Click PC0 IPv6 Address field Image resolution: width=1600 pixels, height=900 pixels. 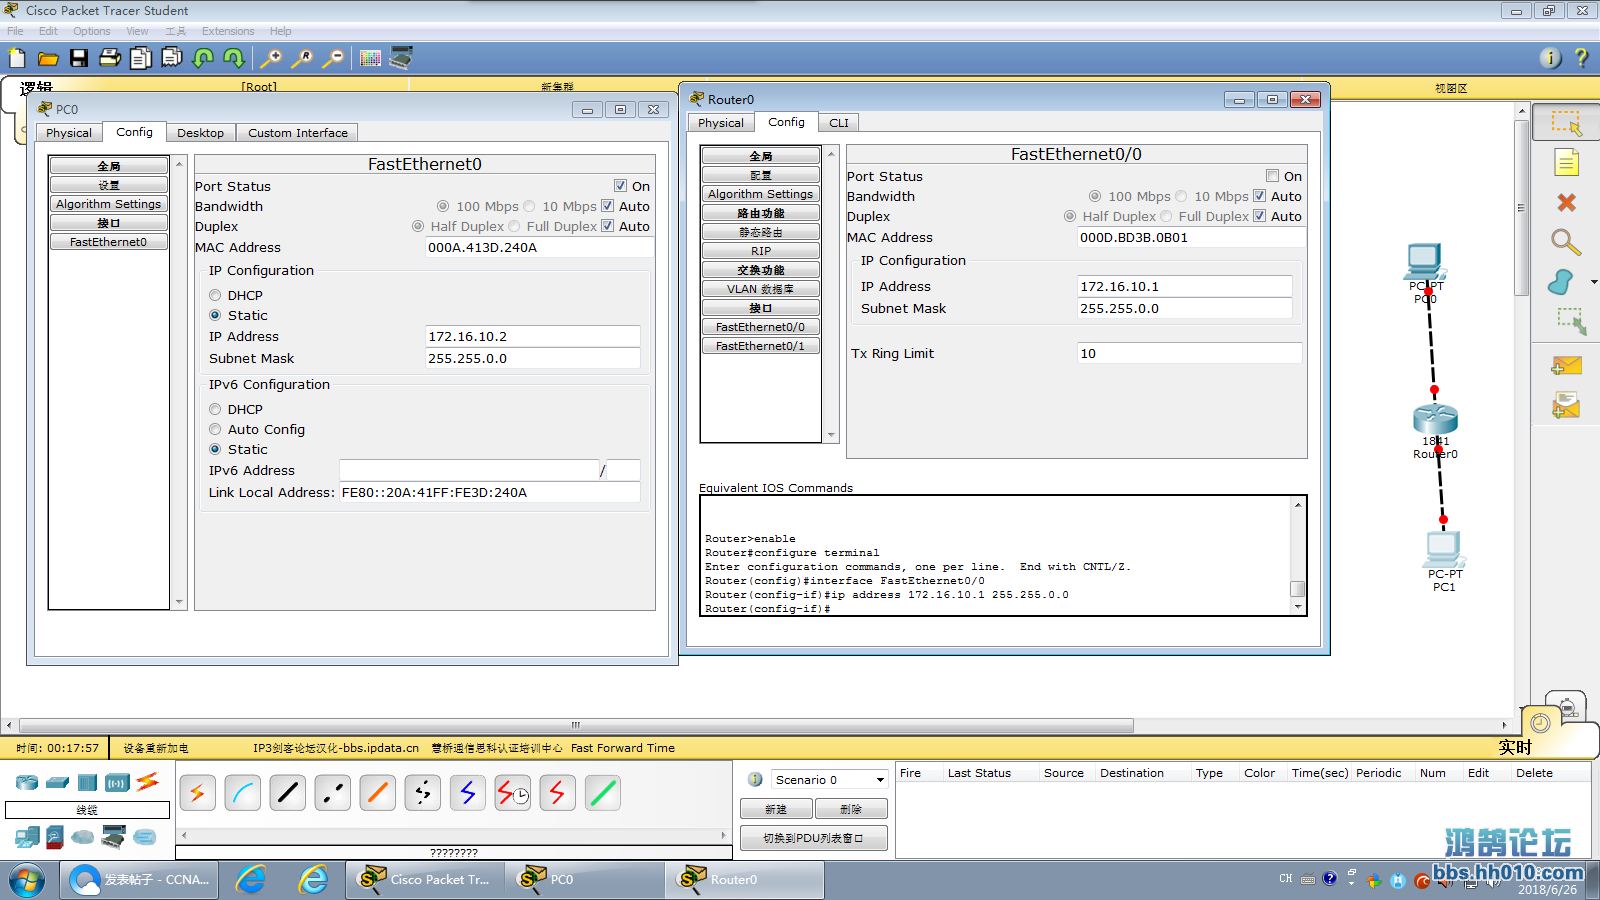pos(469,470)
